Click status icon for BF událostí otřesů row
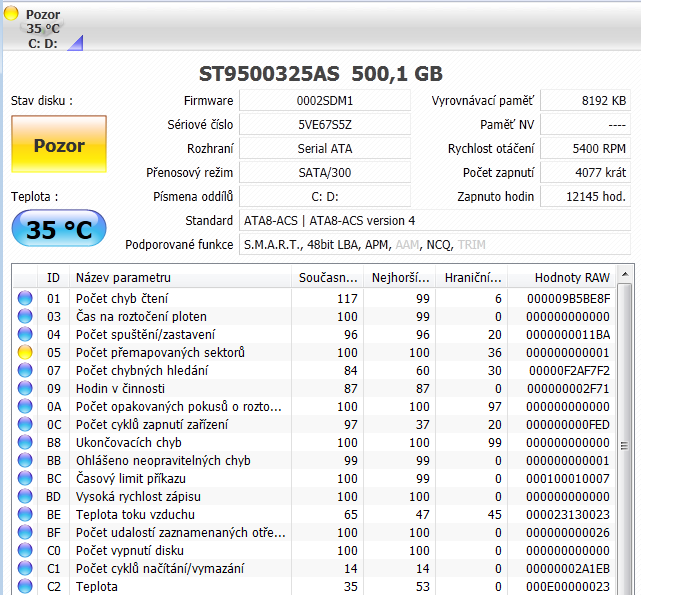The image size is (697, 595). [25, 532]
